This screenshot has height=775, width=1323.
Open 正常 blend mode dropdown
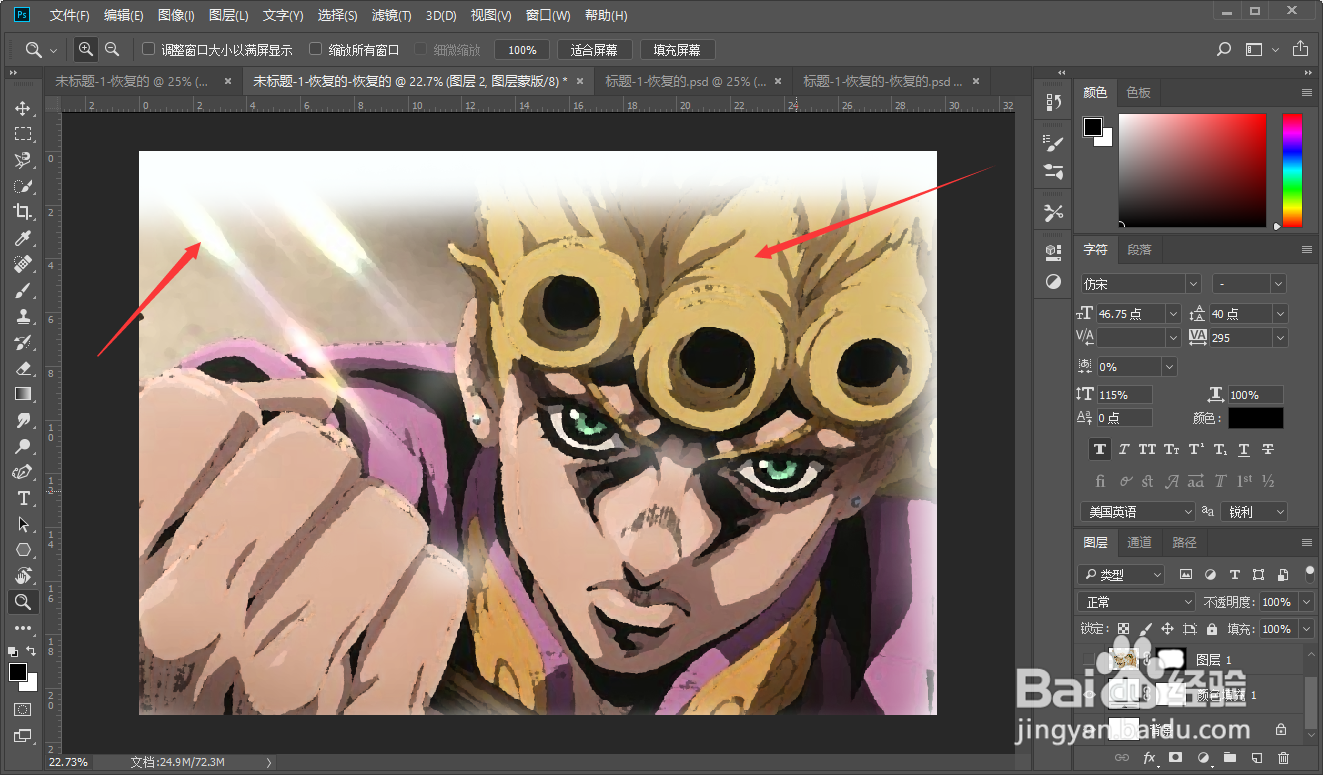(1137, 602)
